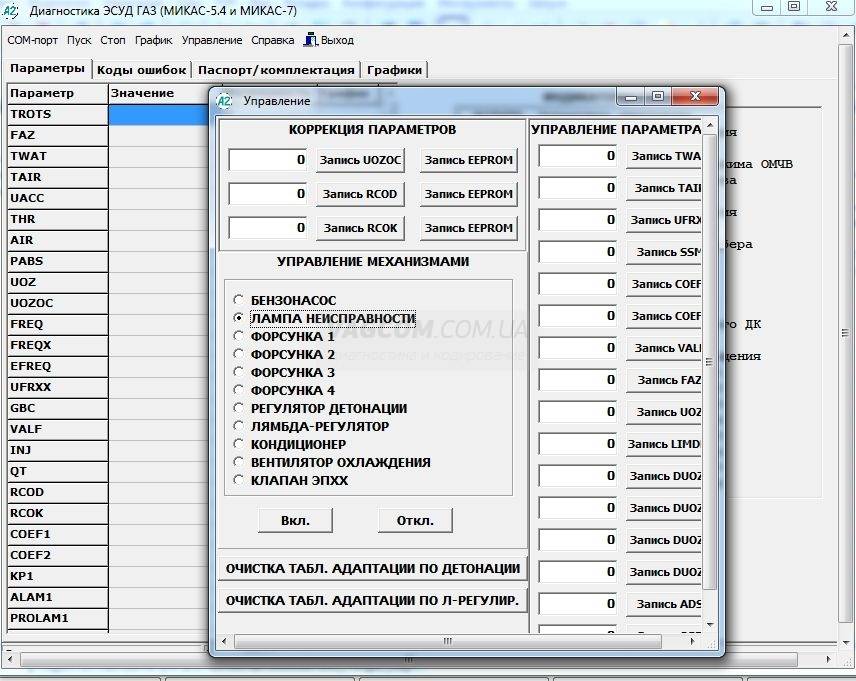Viewport: 856px width, 681px height.
Task: Open the COM-порт menu
Action: (32, 40)
